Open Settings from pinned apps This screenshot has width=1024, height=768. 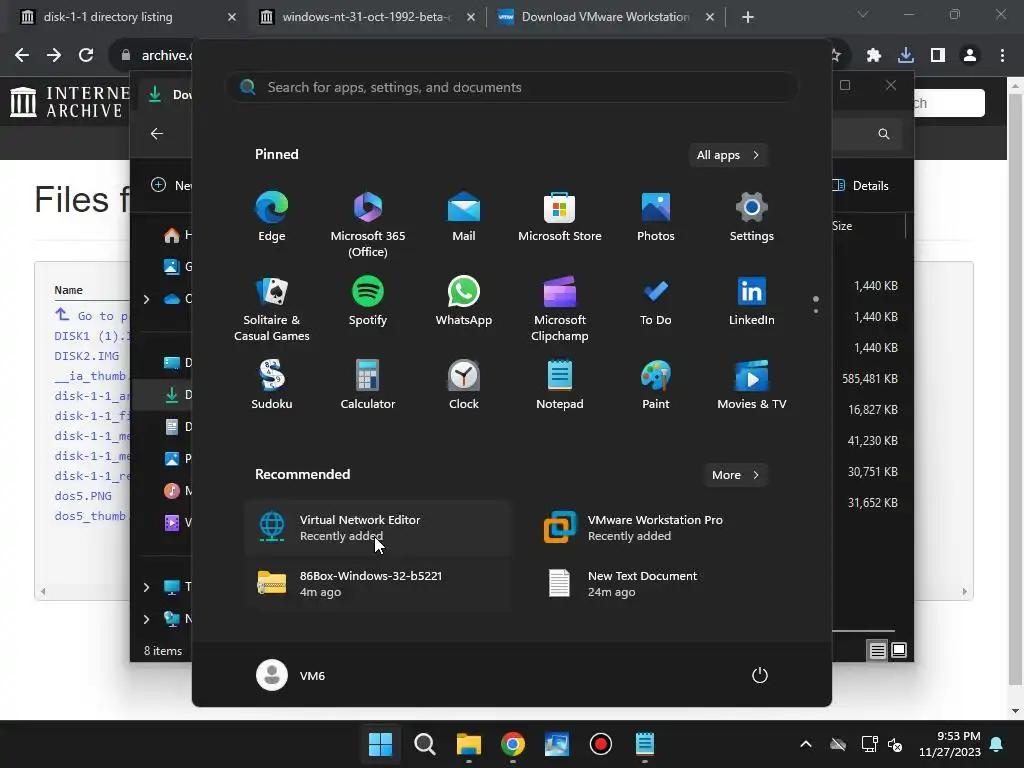click(x=752, y=217)
